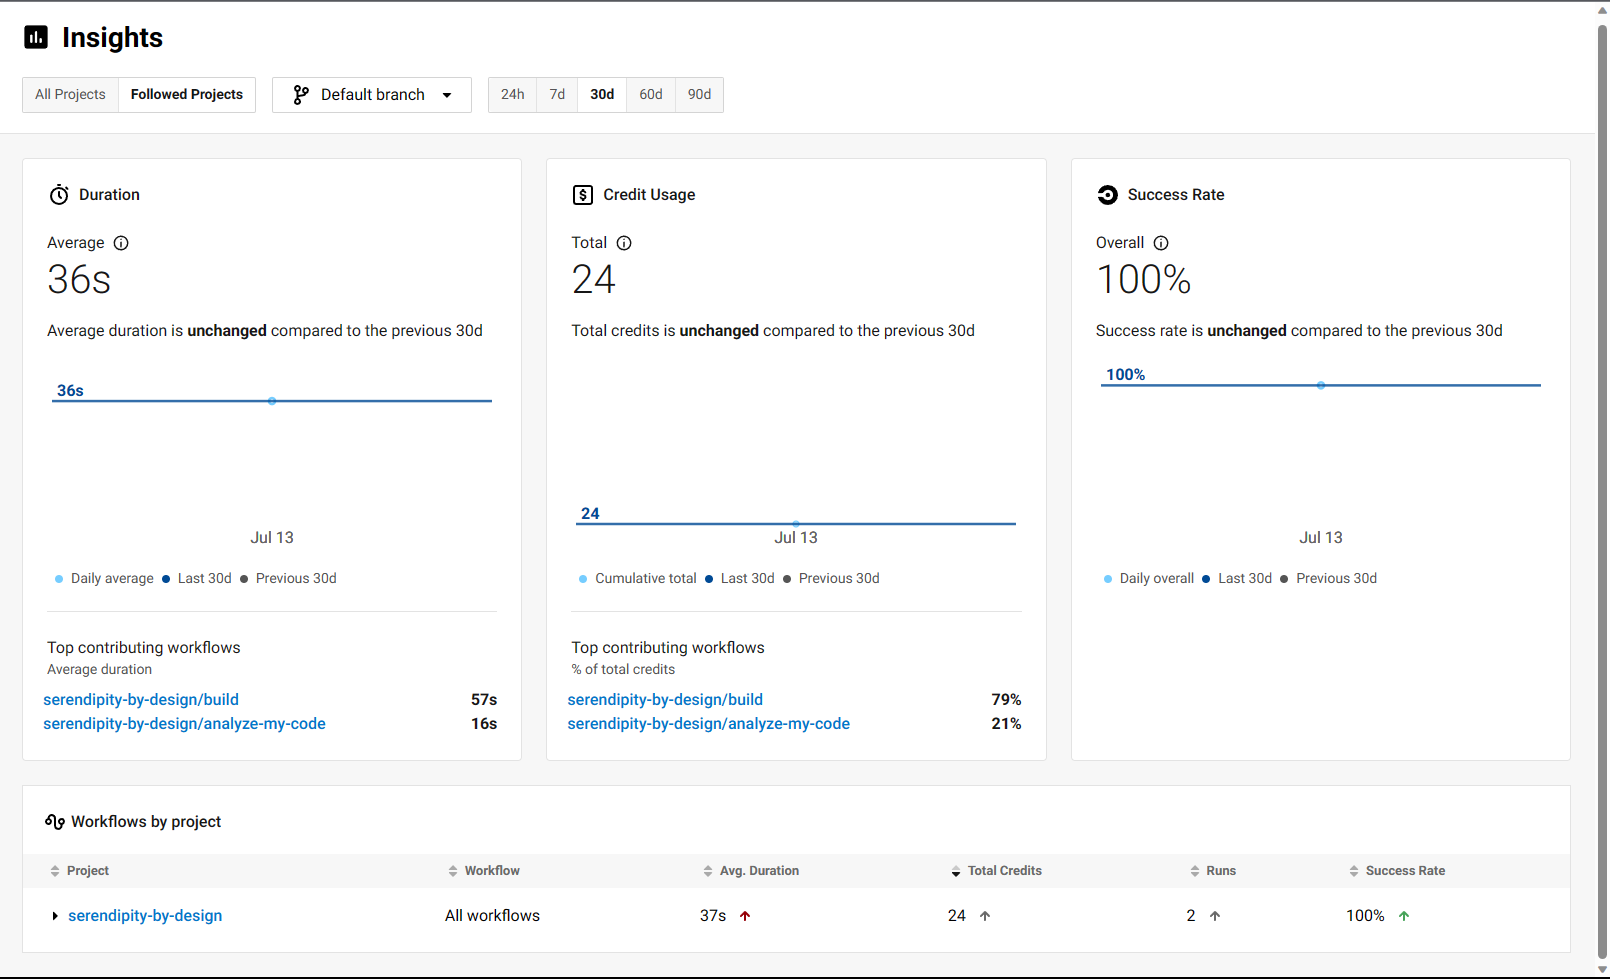This screenshot has width=1610, height=979.
Task: Sort by Success Rate column header
Action: pos(1404,871)
